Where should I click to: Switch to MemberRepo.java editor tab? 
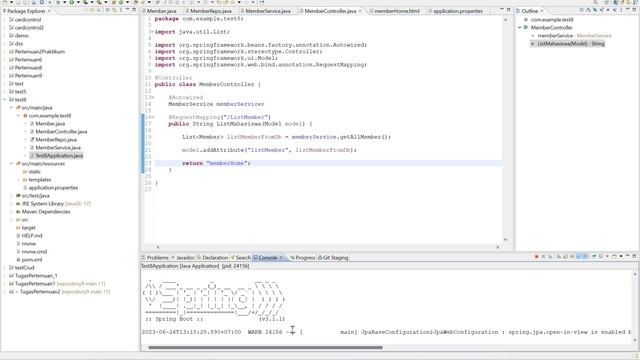(x=210, y=11)
